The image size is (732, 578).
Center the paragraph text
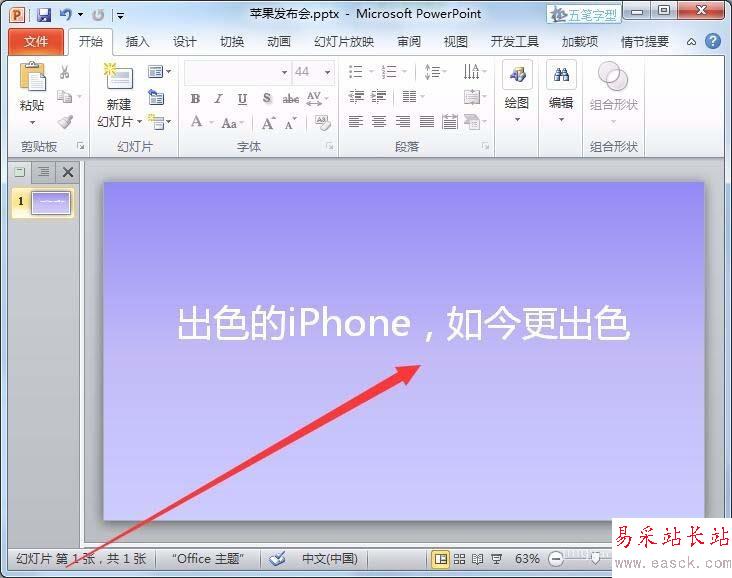(379, 122)
